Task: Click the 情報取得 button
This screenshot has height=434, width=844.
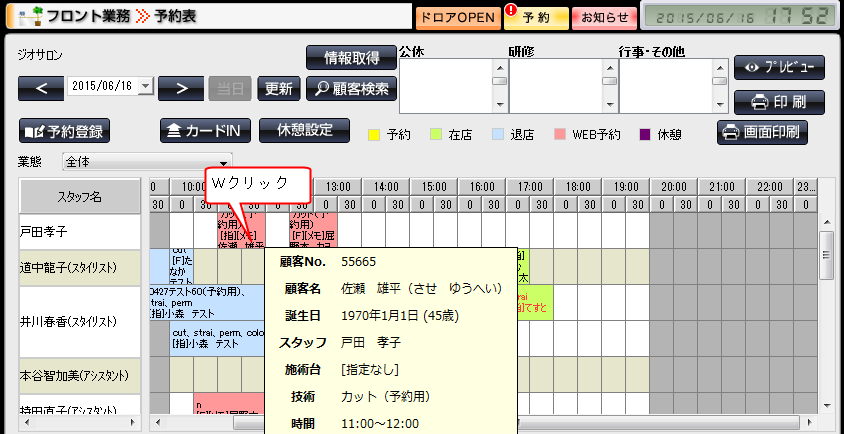Action: coord(351,58)
